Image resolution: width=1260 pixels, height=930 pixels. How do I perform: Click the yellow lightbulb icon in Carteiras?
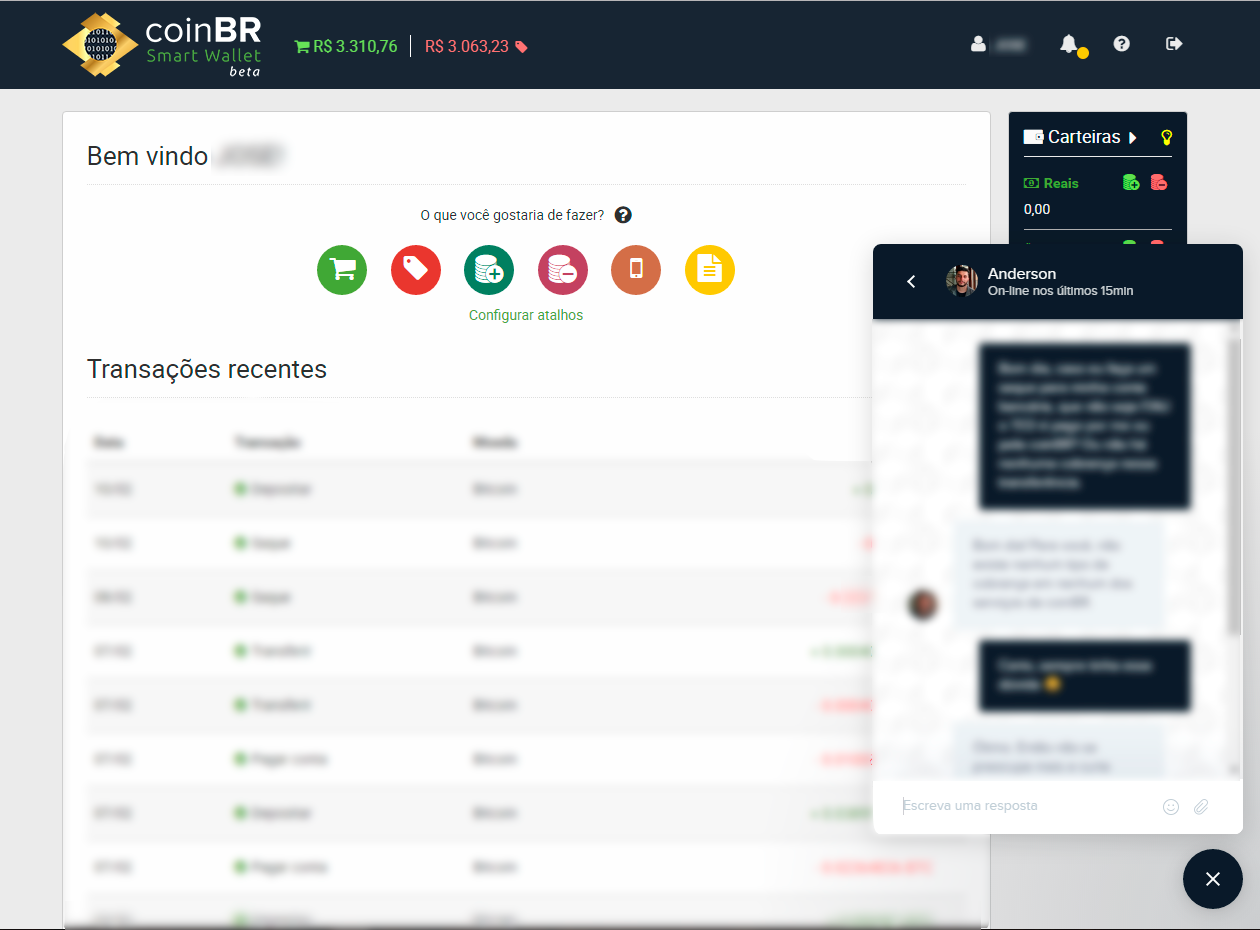pyautogui.click(x=1165, y=138)
